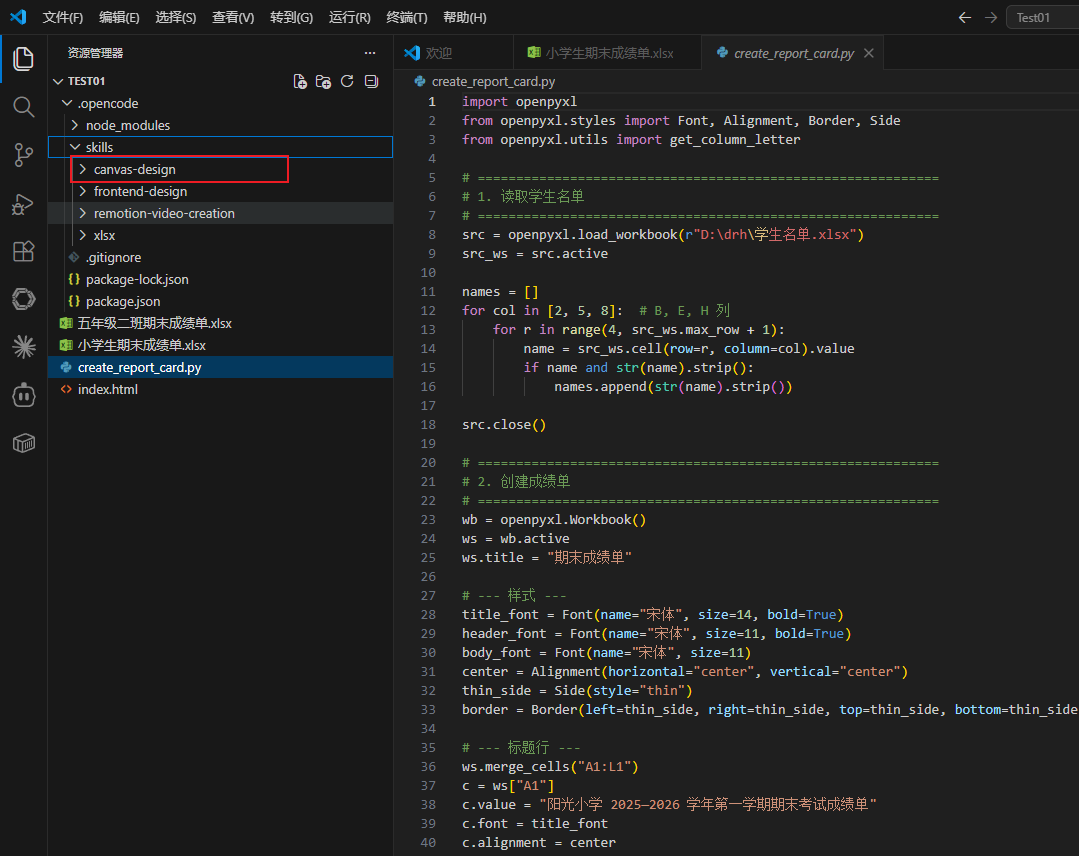
Task: Open index.html in explorer
Action: (x=220, y=389)
